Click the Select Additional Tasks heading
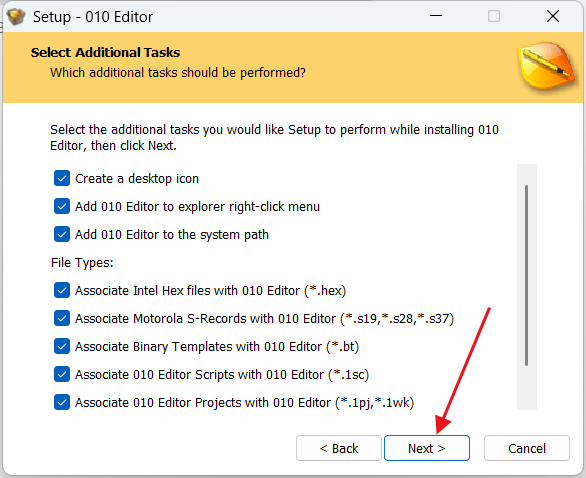 coord(105,53)
